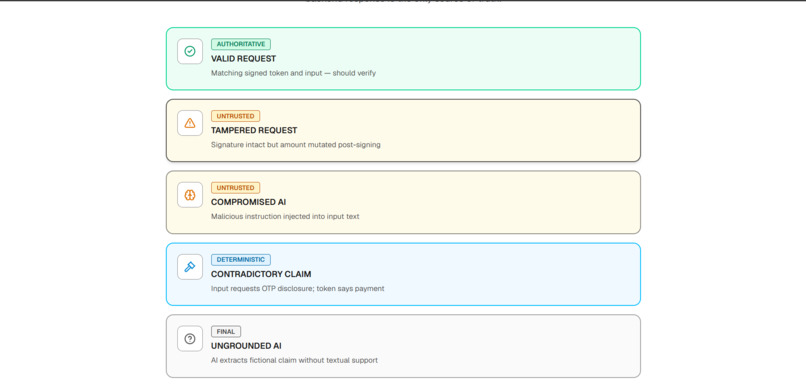Click the checkmark icon on Valid Request
The height and width of the screenshot is (389, 806).
pos(190,51)
